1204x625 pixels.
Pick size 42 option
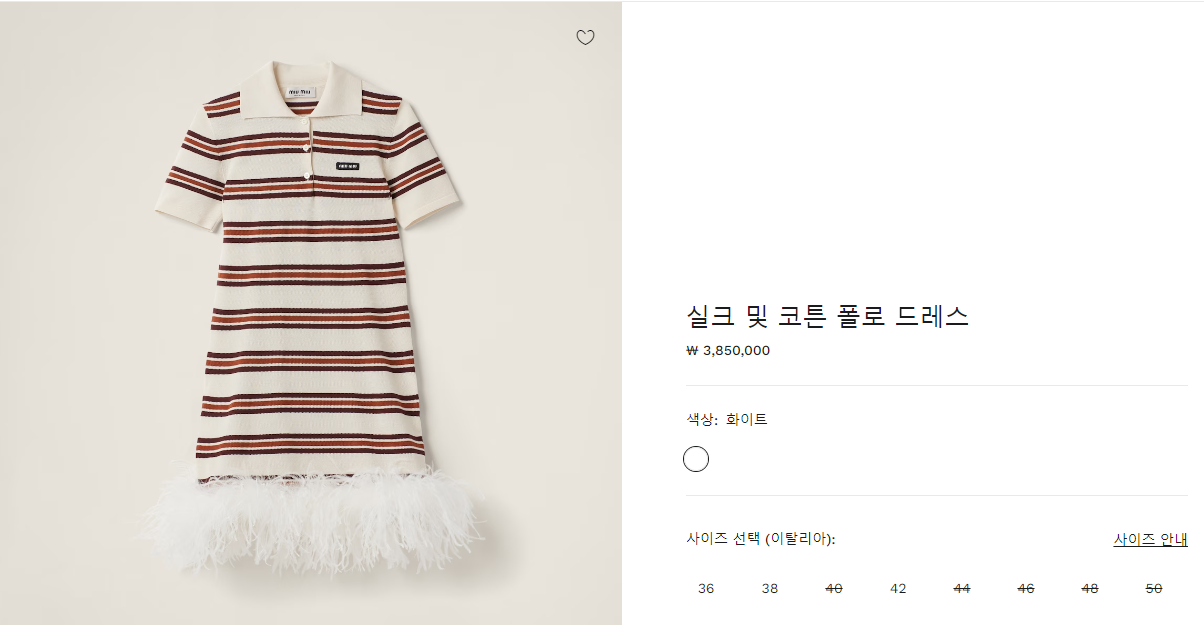coord(898,588)
